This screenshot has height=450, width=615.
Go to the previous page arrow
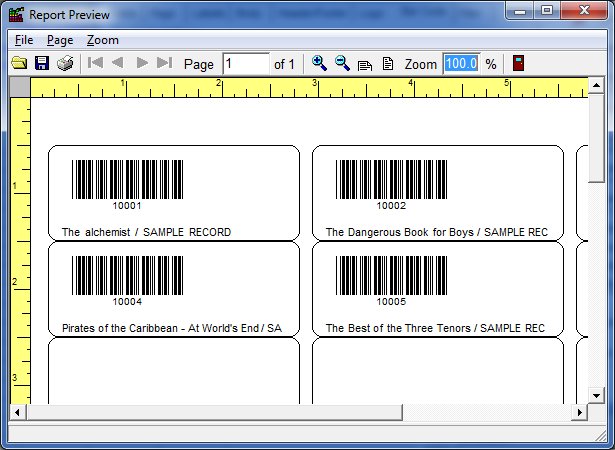tap(118, 63)
